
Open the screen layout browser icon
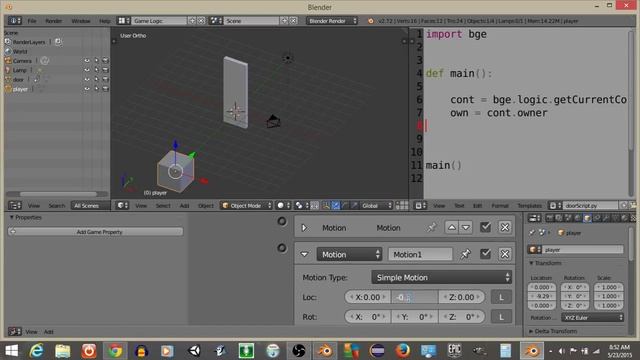[x=124, y=20]
